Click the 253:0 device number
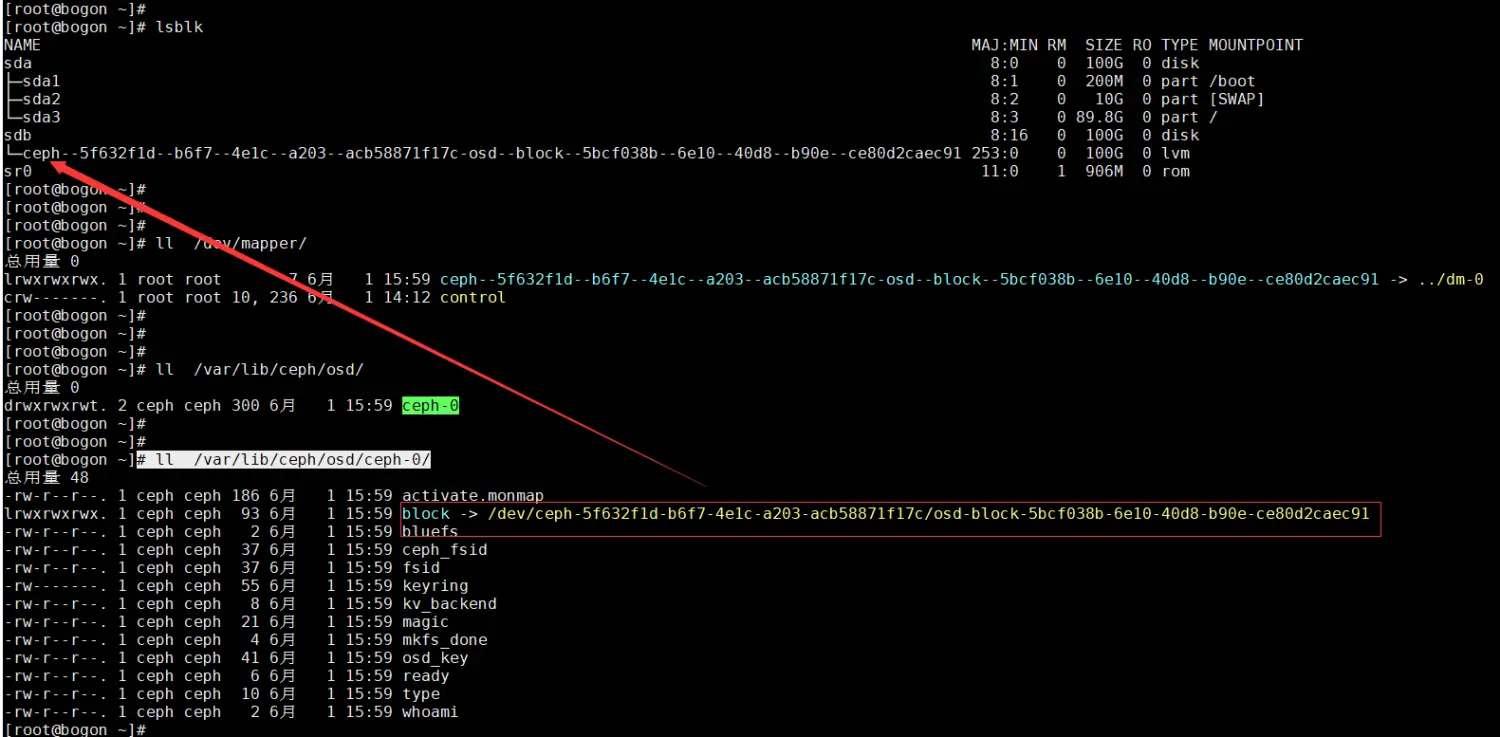 click(x=994, y=153)
